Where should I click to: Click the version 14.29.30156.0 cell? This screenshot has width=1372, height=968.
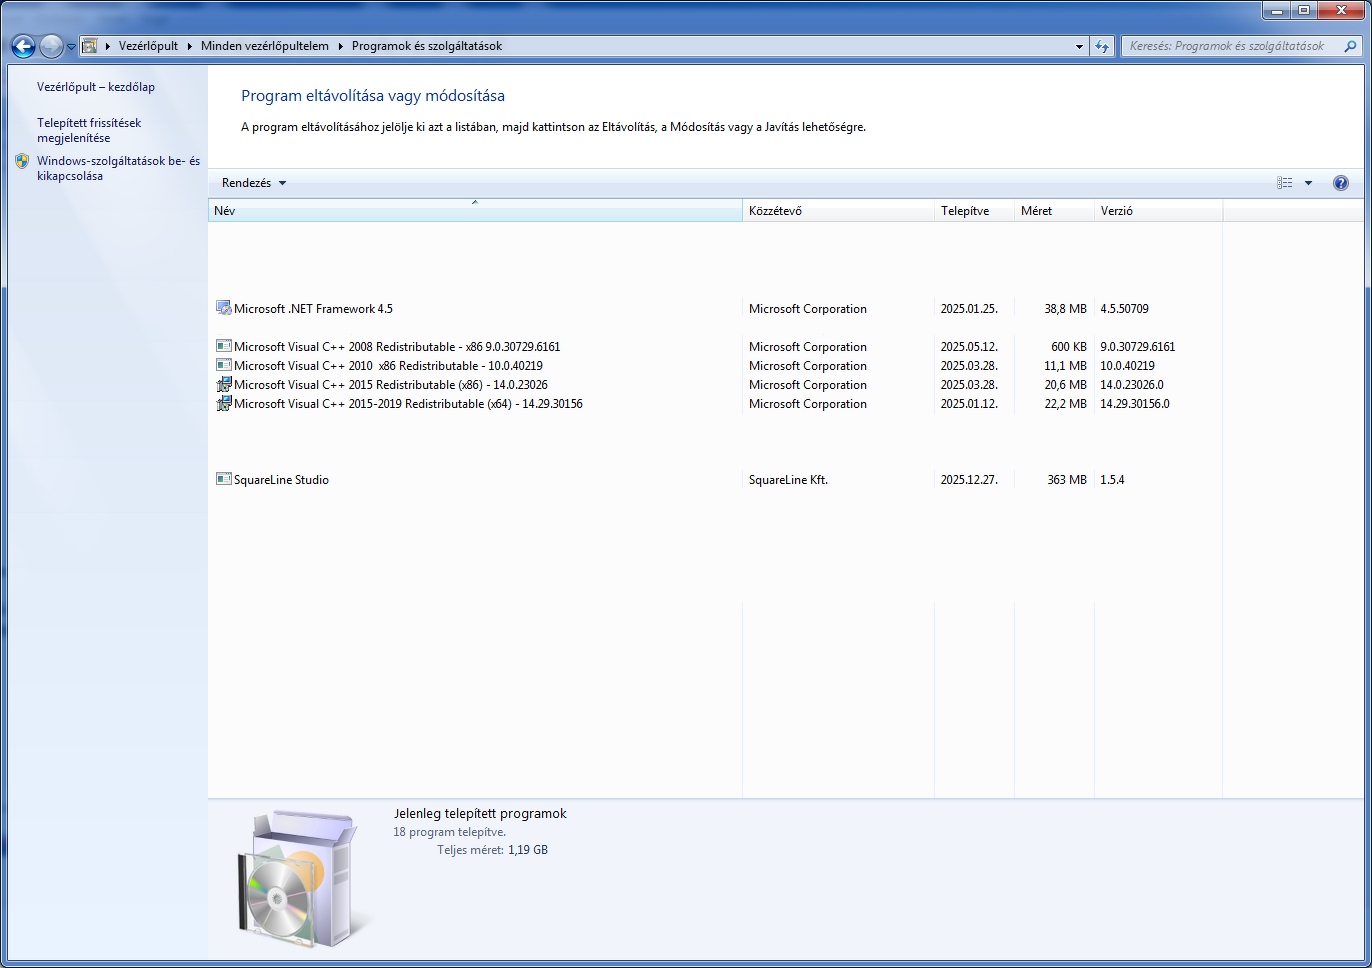point(1135,404)
